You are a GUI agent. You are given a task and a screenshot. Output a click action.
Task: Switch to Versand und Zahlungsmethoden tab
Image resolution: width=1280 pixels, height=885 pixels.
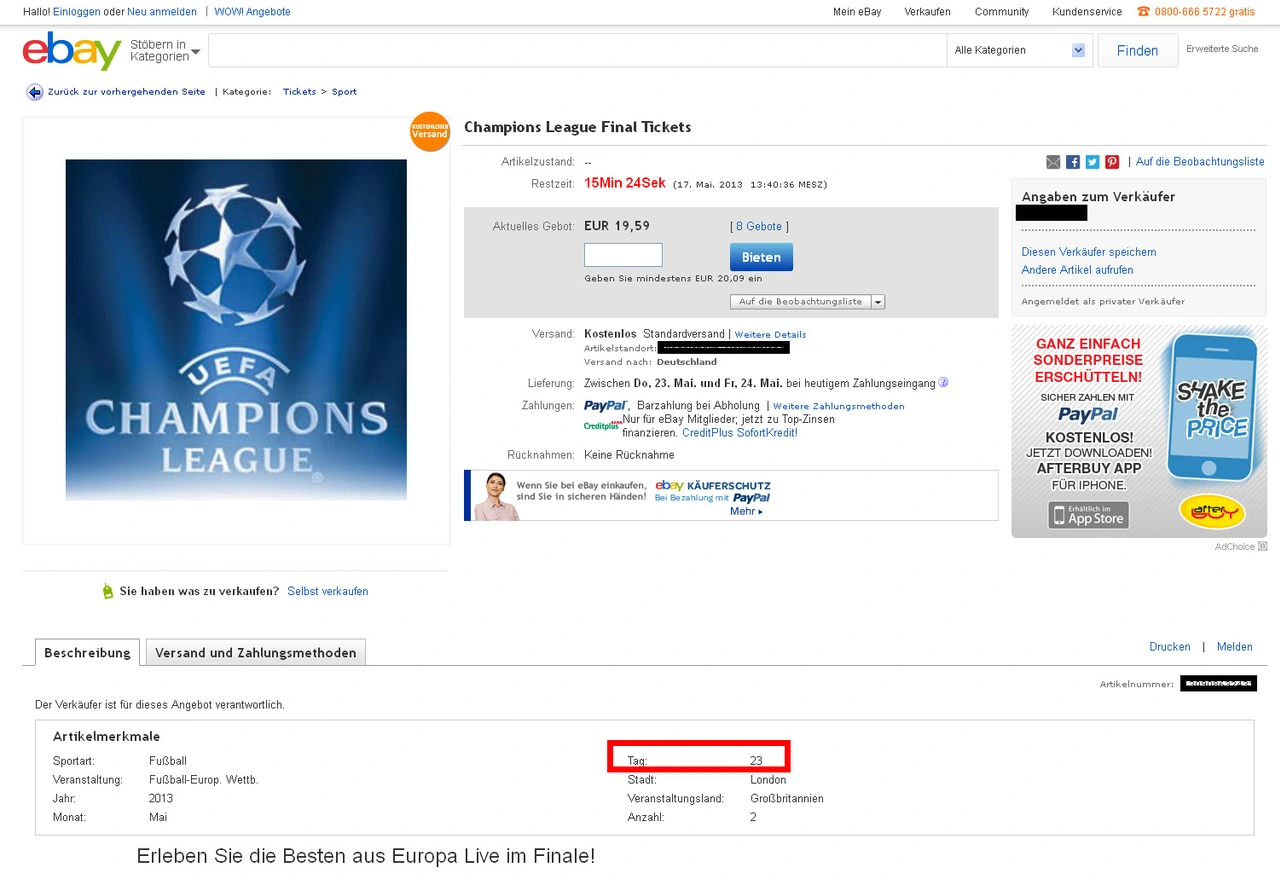click(x=255, y=653)
